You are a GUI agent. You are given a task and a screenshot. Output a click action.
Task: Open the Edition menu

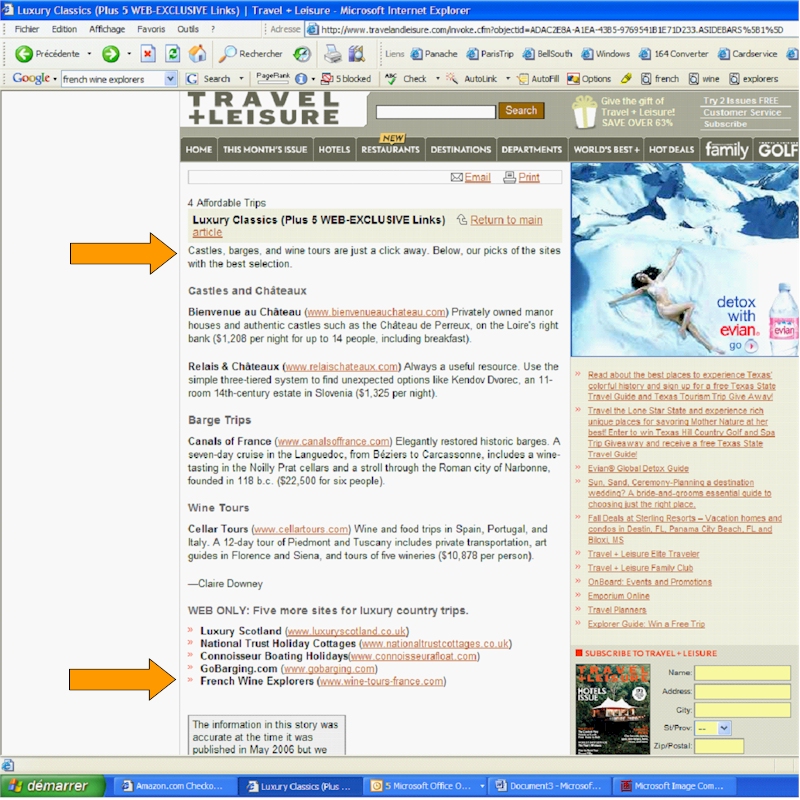pos(64,29)
